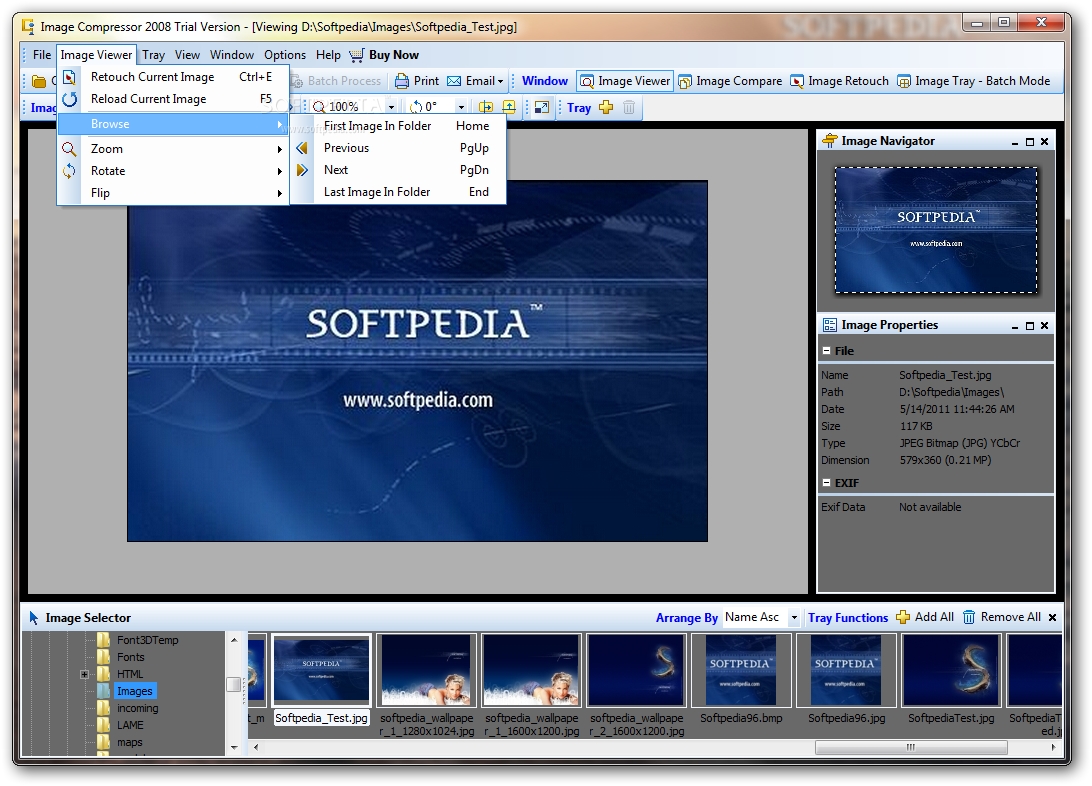Open the rotation angle dropdown arrow
Viewport: 1092px width, 786px height.
(461, 107)
